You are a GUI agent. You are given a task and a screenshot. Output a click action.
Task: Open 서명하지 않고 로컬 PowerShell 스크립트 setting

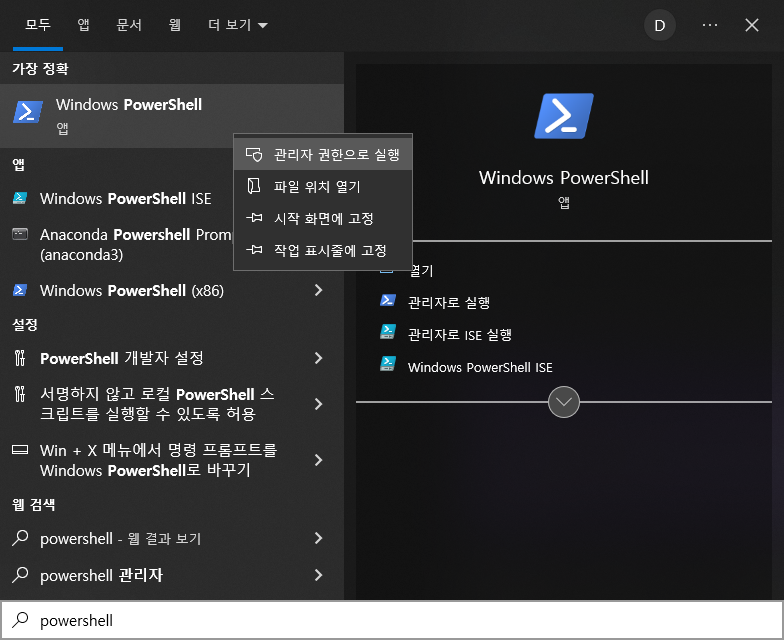(157, 404)
